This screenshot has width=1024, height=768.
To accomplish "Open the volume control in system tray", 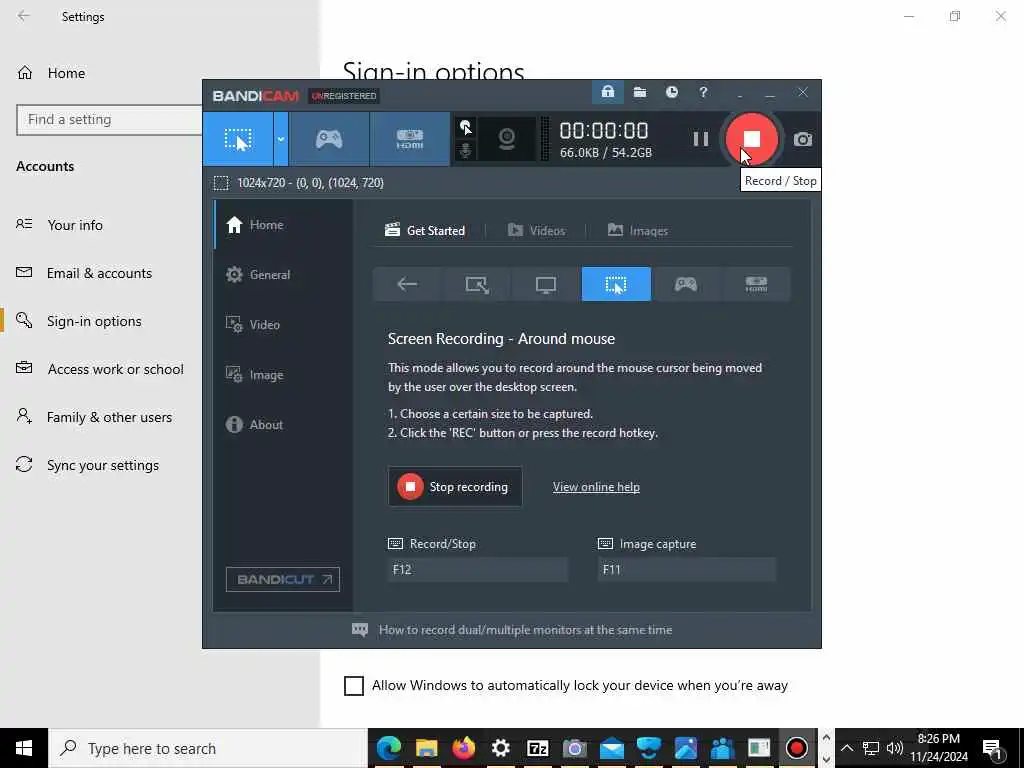I will [895, 748].
